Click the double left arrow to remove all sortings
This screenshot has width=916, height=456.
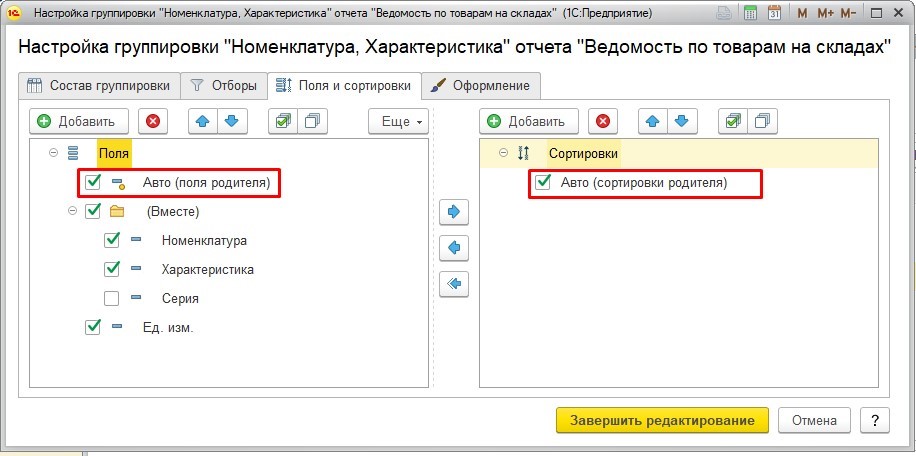point(454,284)
